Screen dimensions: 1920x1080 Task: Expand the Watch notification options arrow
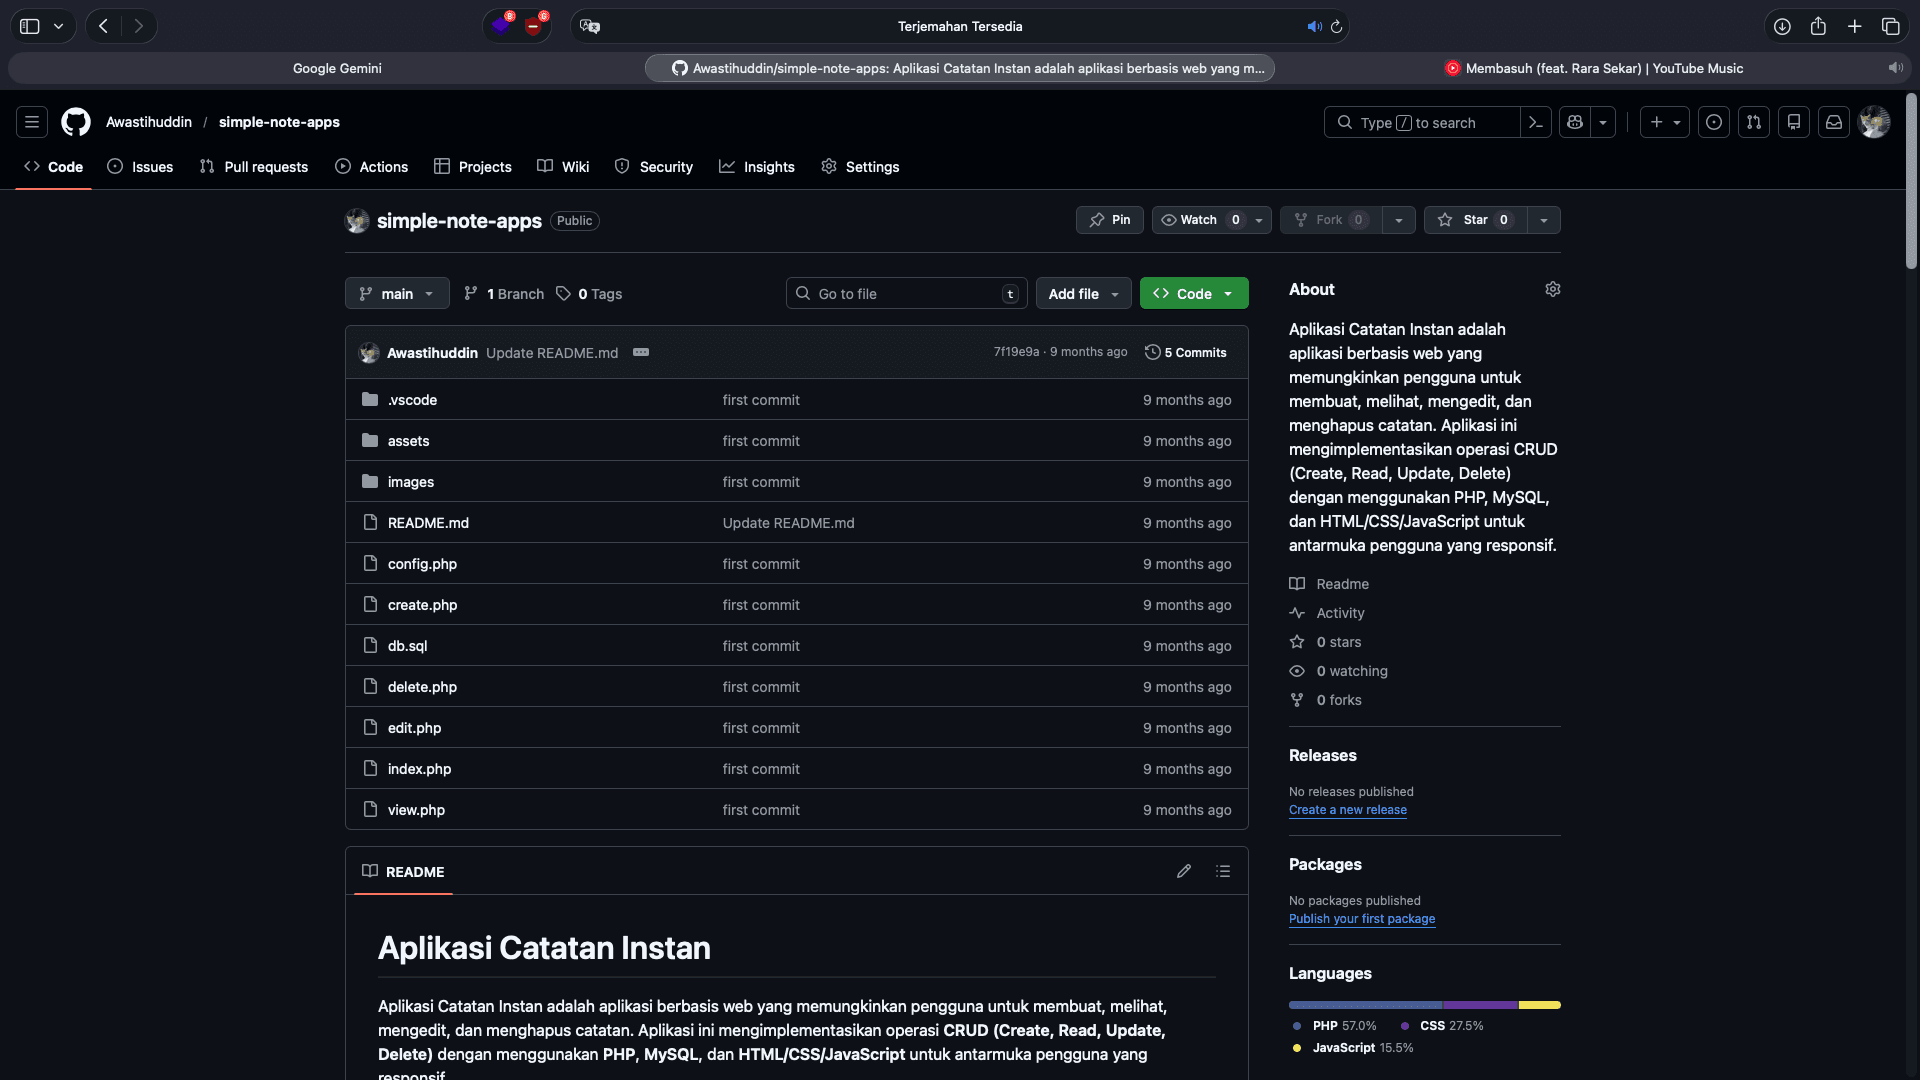click(x=1259, y=220)
